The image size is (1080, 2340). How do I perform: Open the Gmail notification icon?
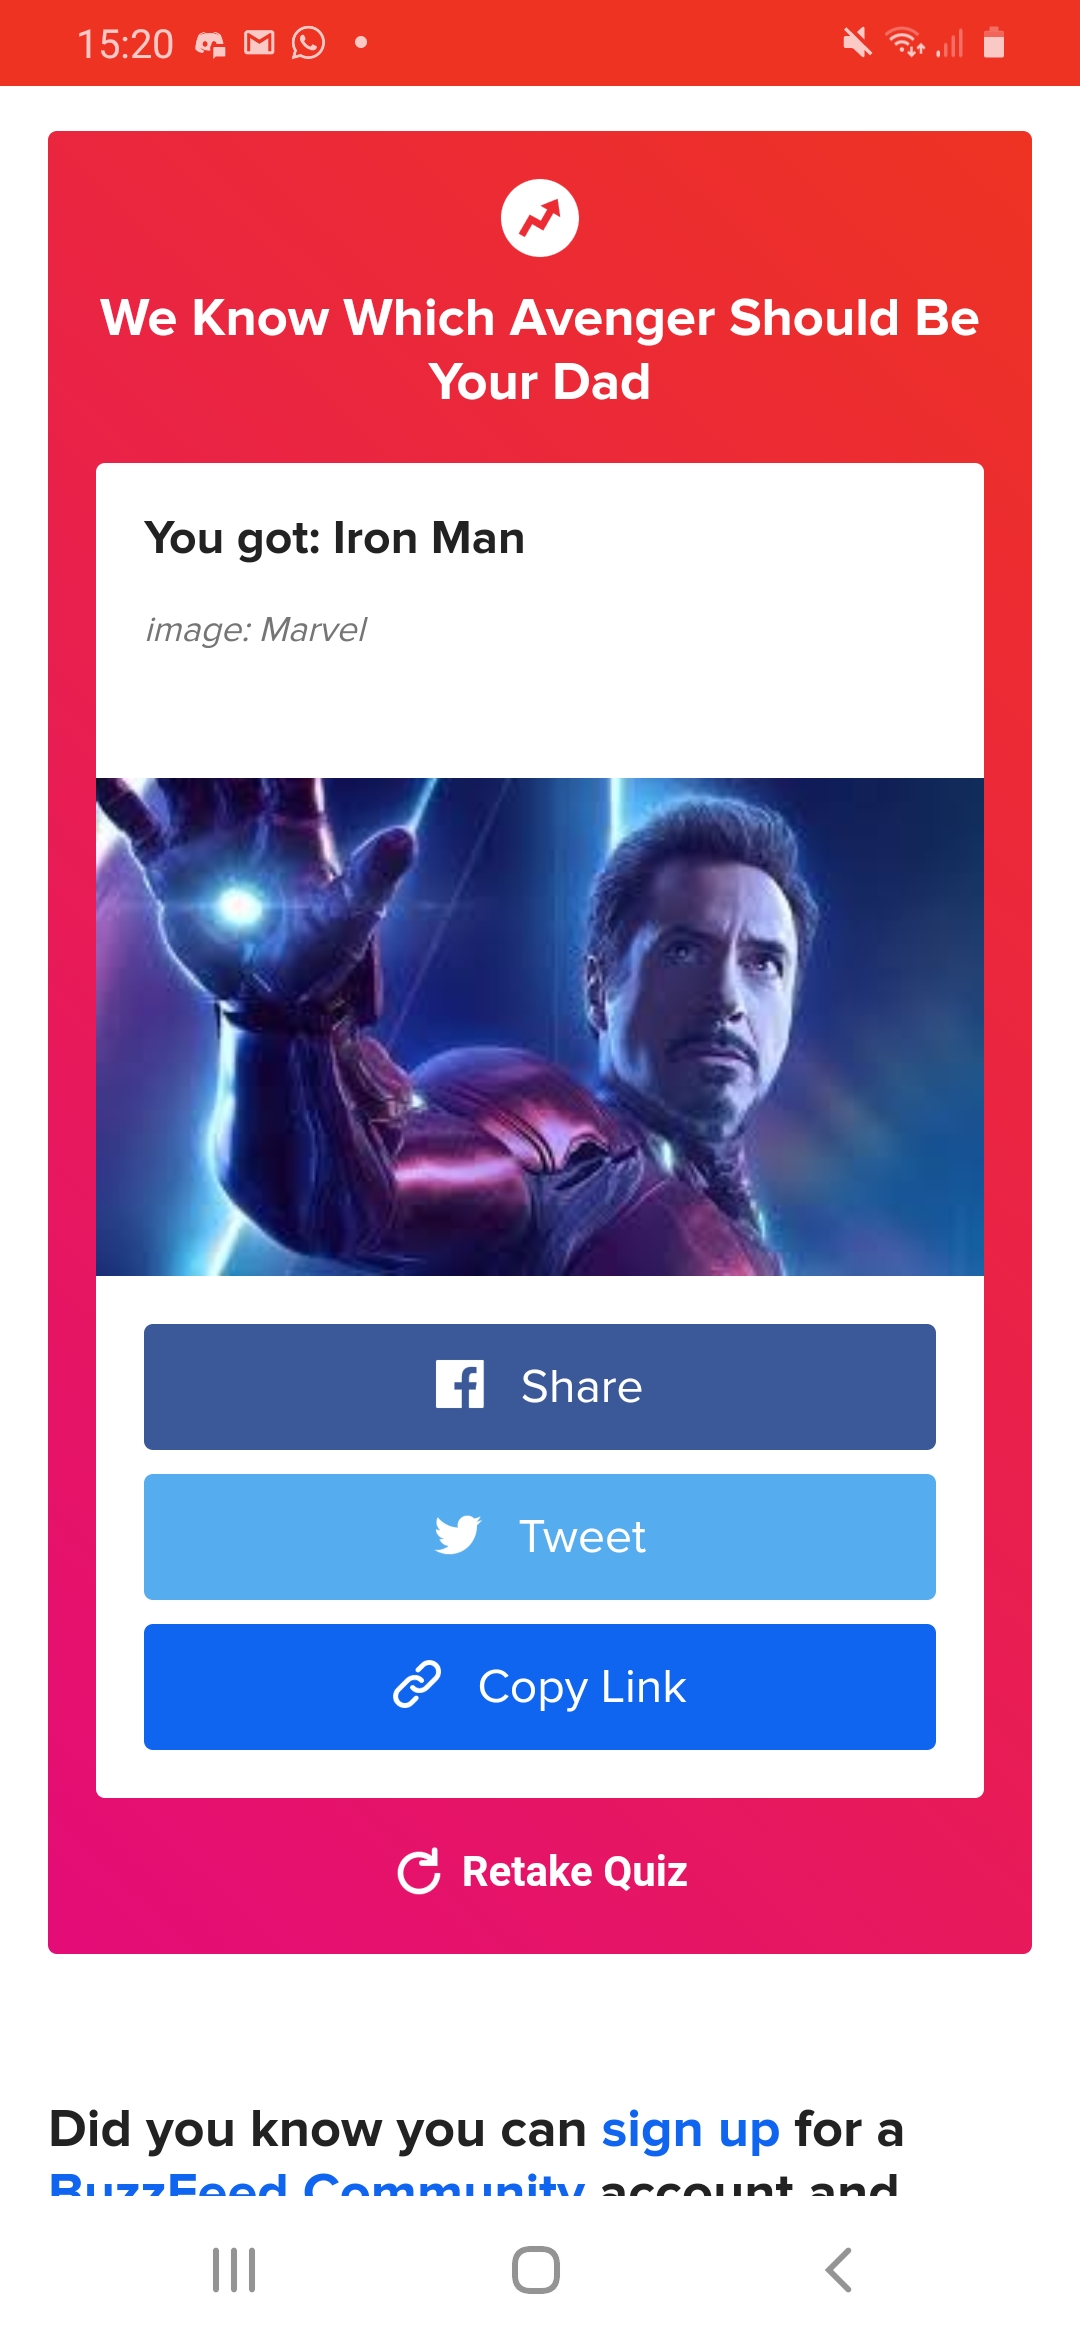259,43
